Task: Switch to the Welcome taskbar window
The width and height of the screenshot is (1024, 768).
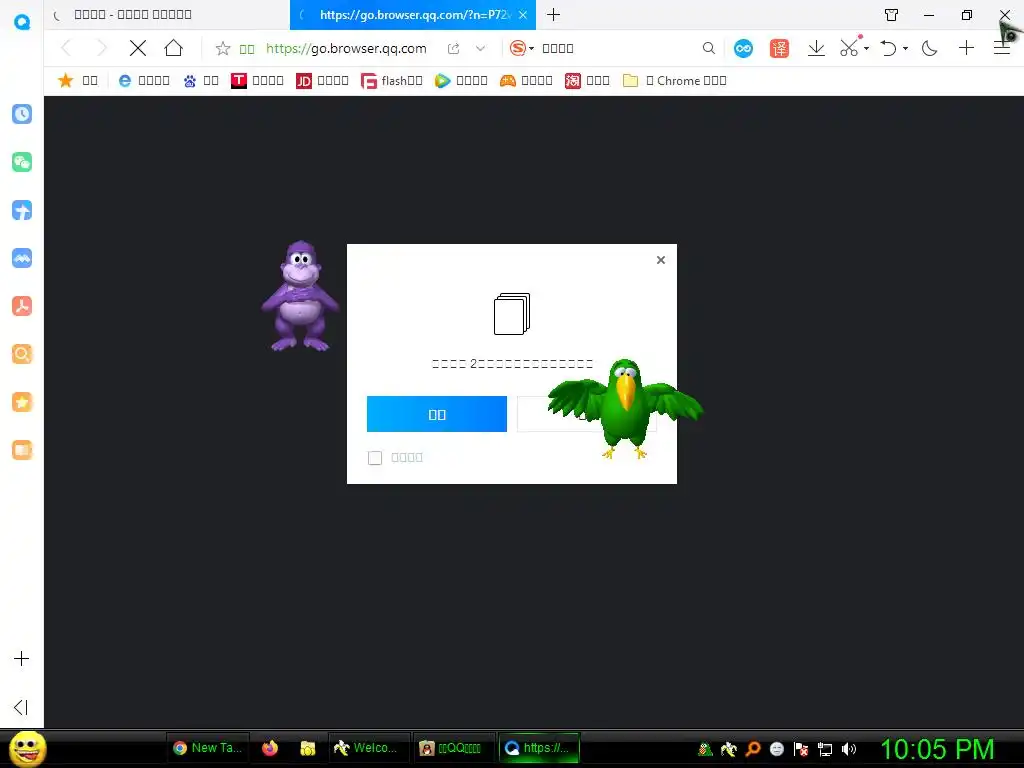Action: point(370,748)
